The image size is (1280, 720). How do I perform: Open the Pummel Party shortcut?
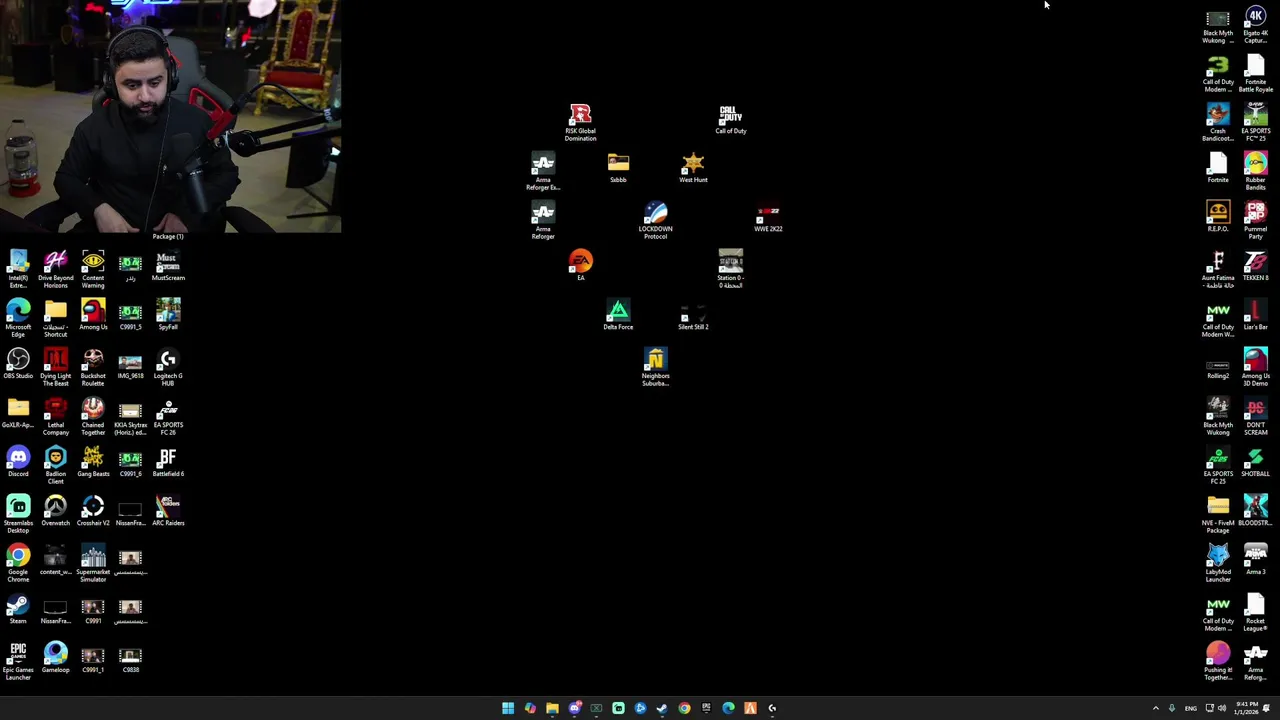[x=1255, y=221]
